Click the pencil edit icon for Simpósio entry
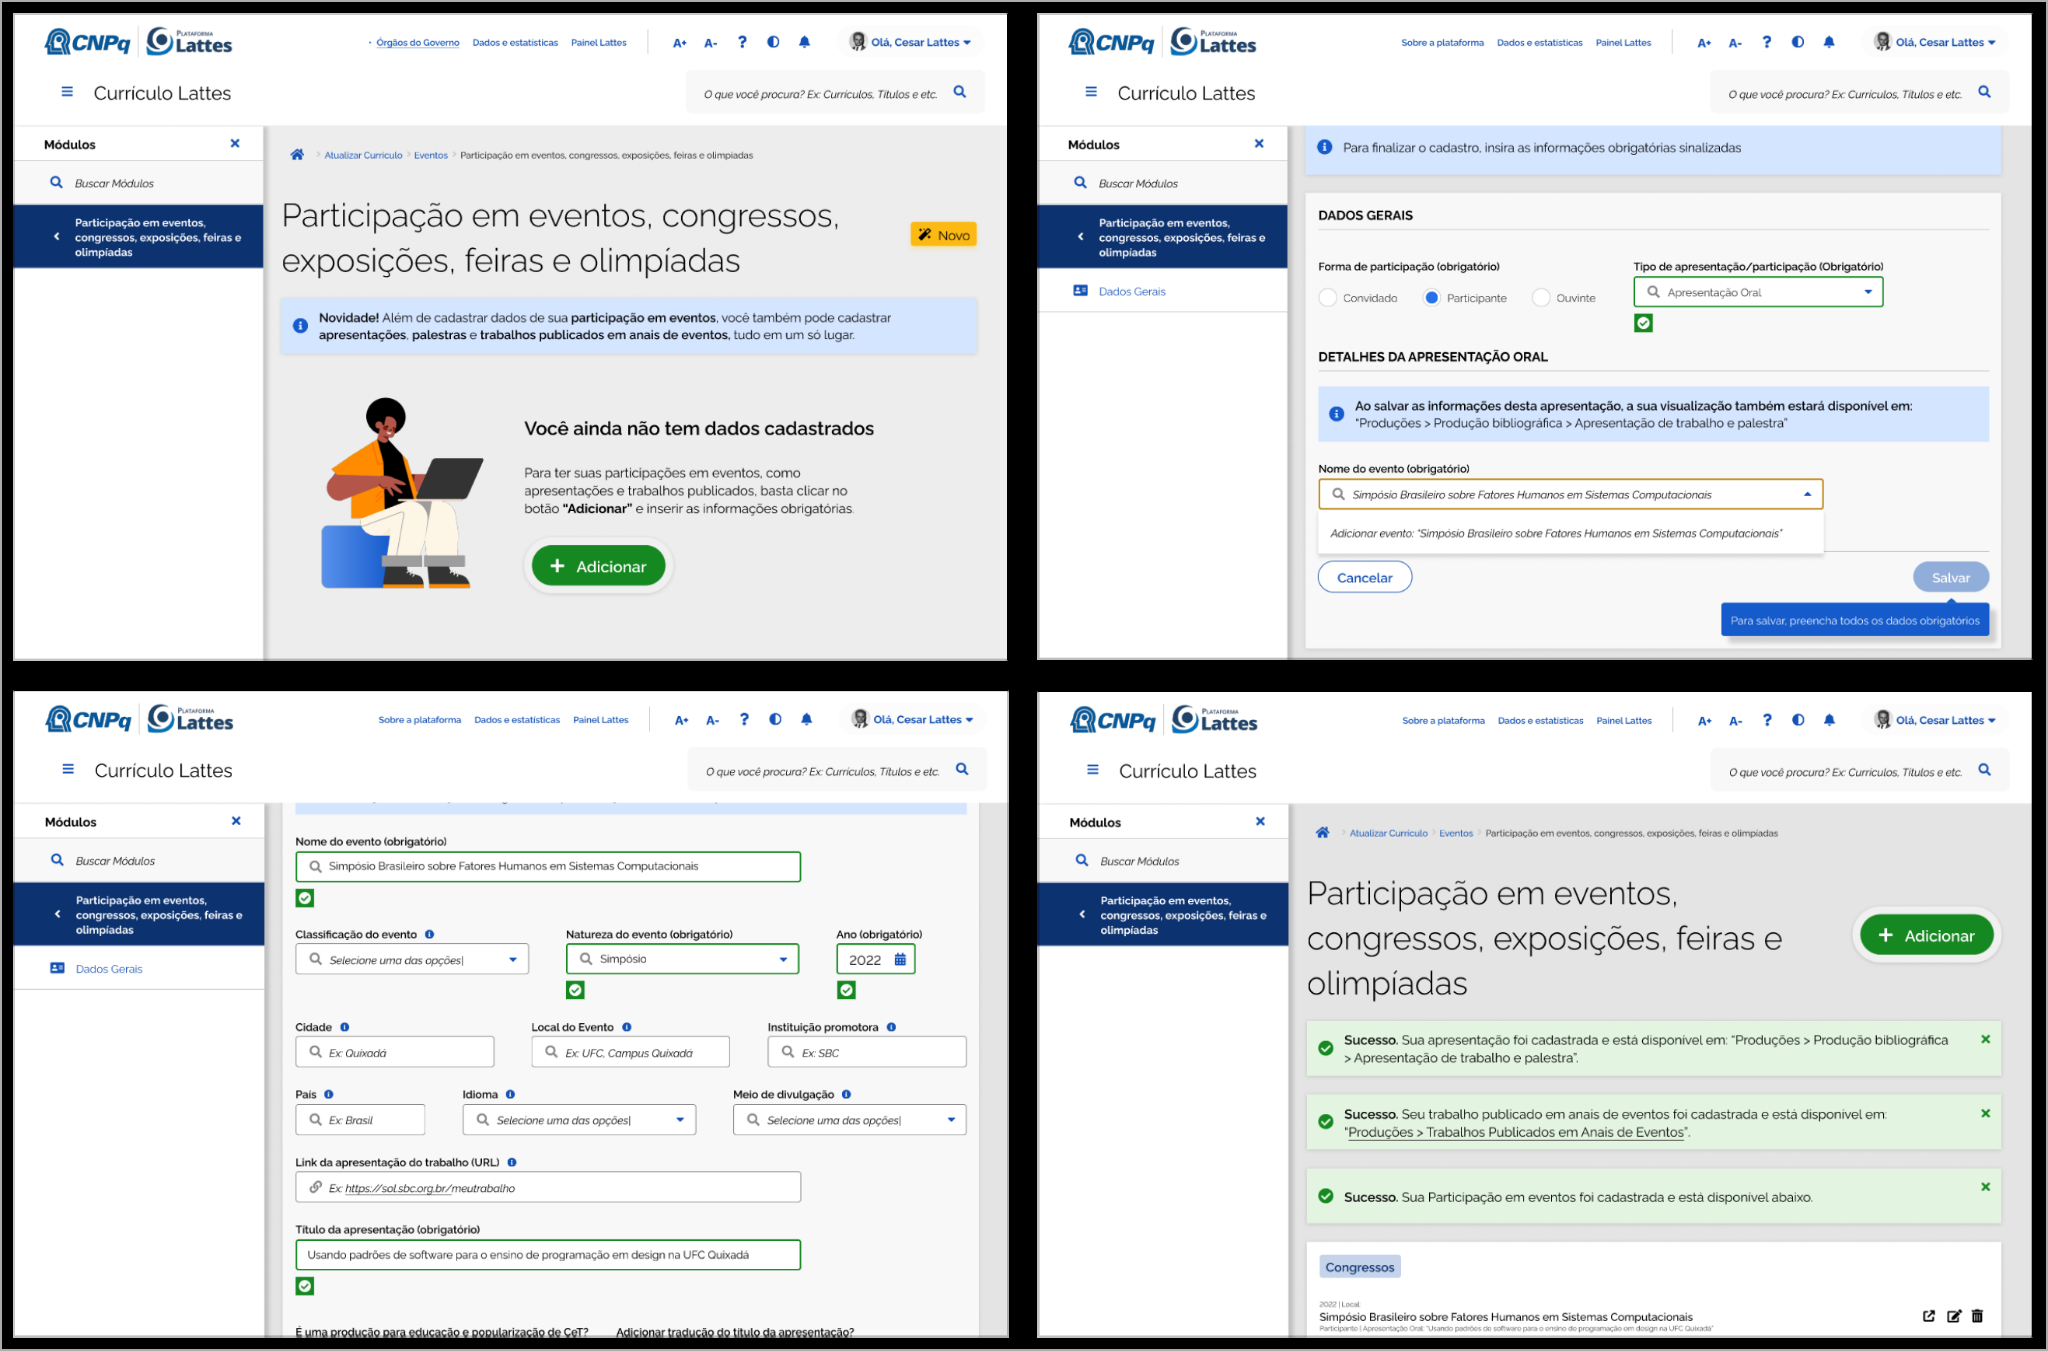 1953,1316
